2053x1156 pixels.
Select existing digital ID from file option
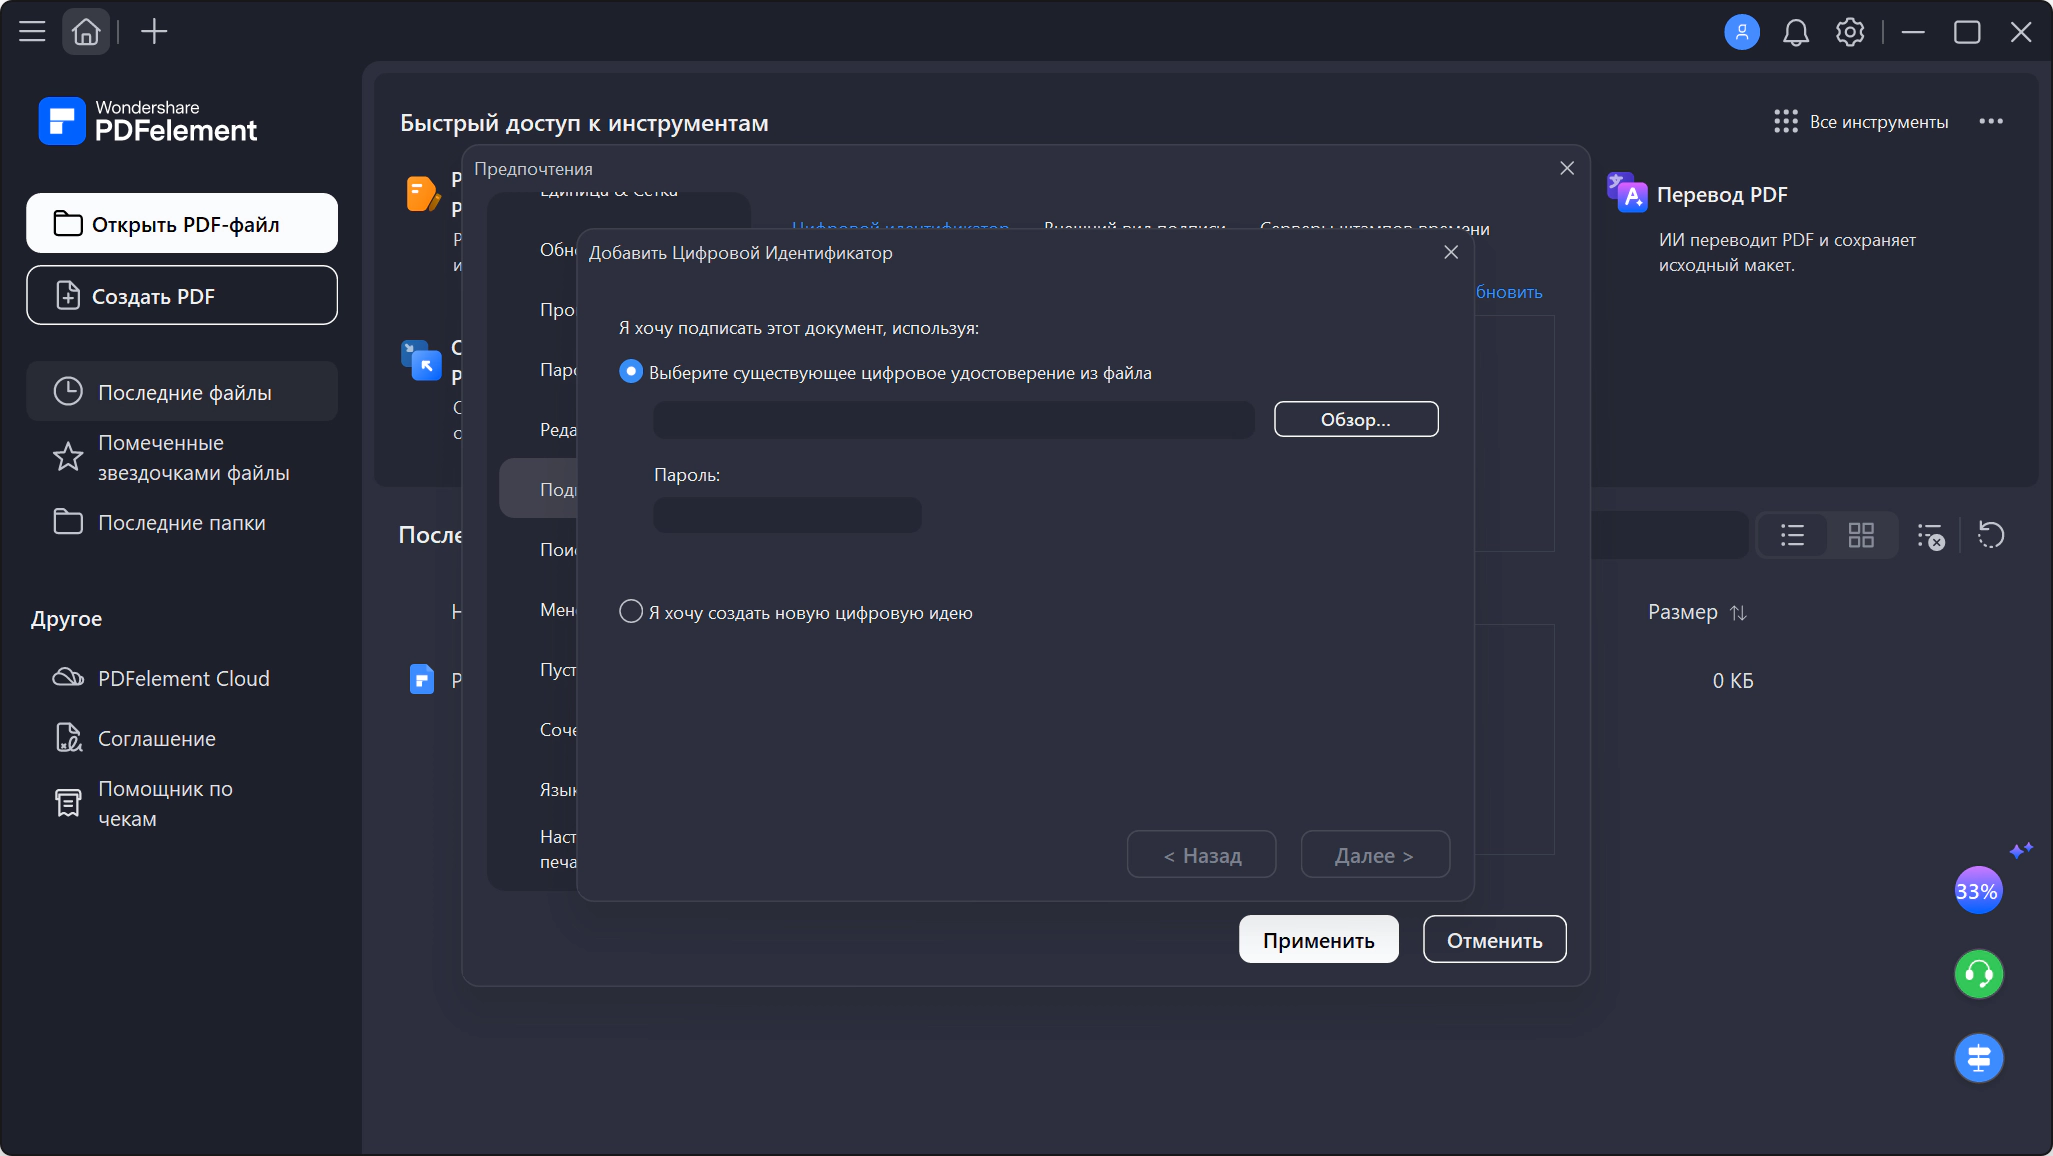(x=631, y=371)
